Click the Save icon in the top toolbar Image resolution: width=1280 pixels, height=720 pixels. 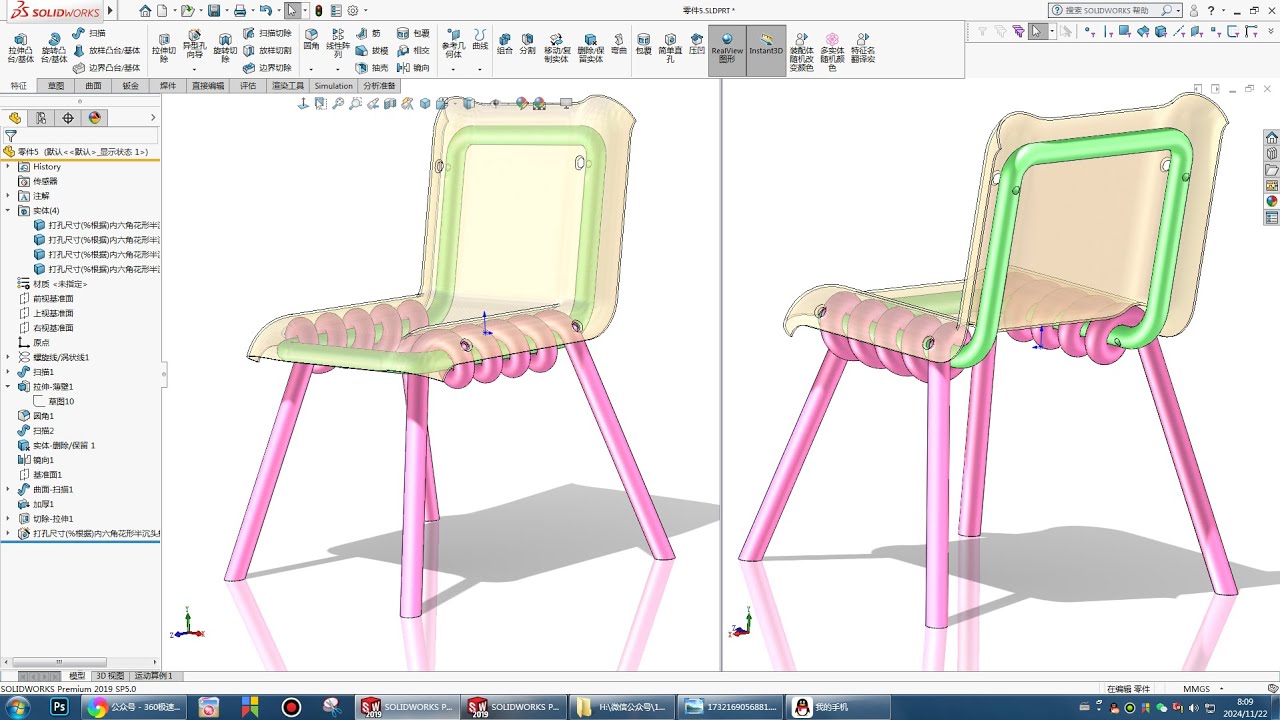pyautogui.click(x=213, y=10)
